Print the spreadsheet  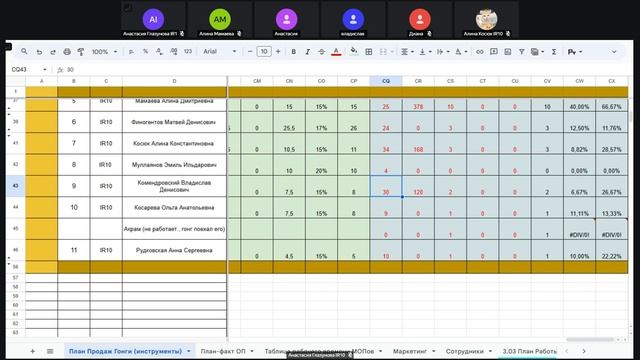(x=67, y=52)
